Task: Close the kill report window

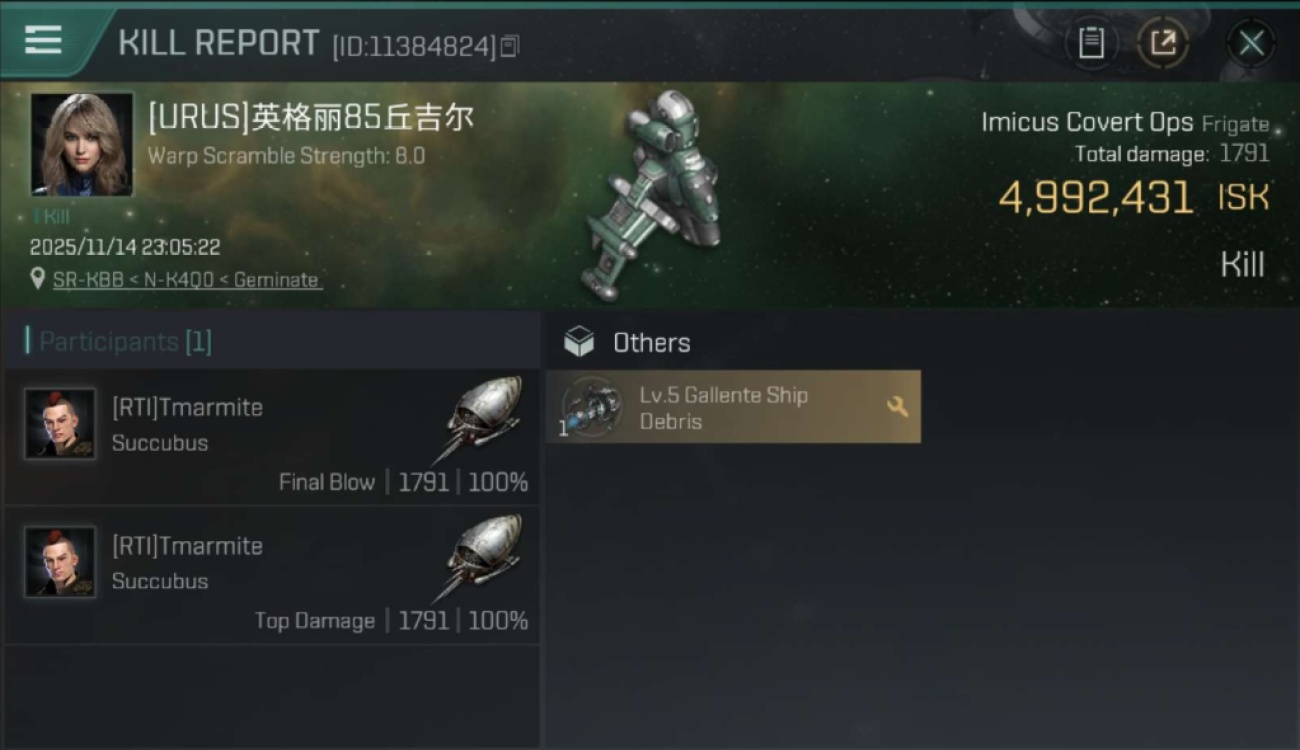Action: 1251,43
